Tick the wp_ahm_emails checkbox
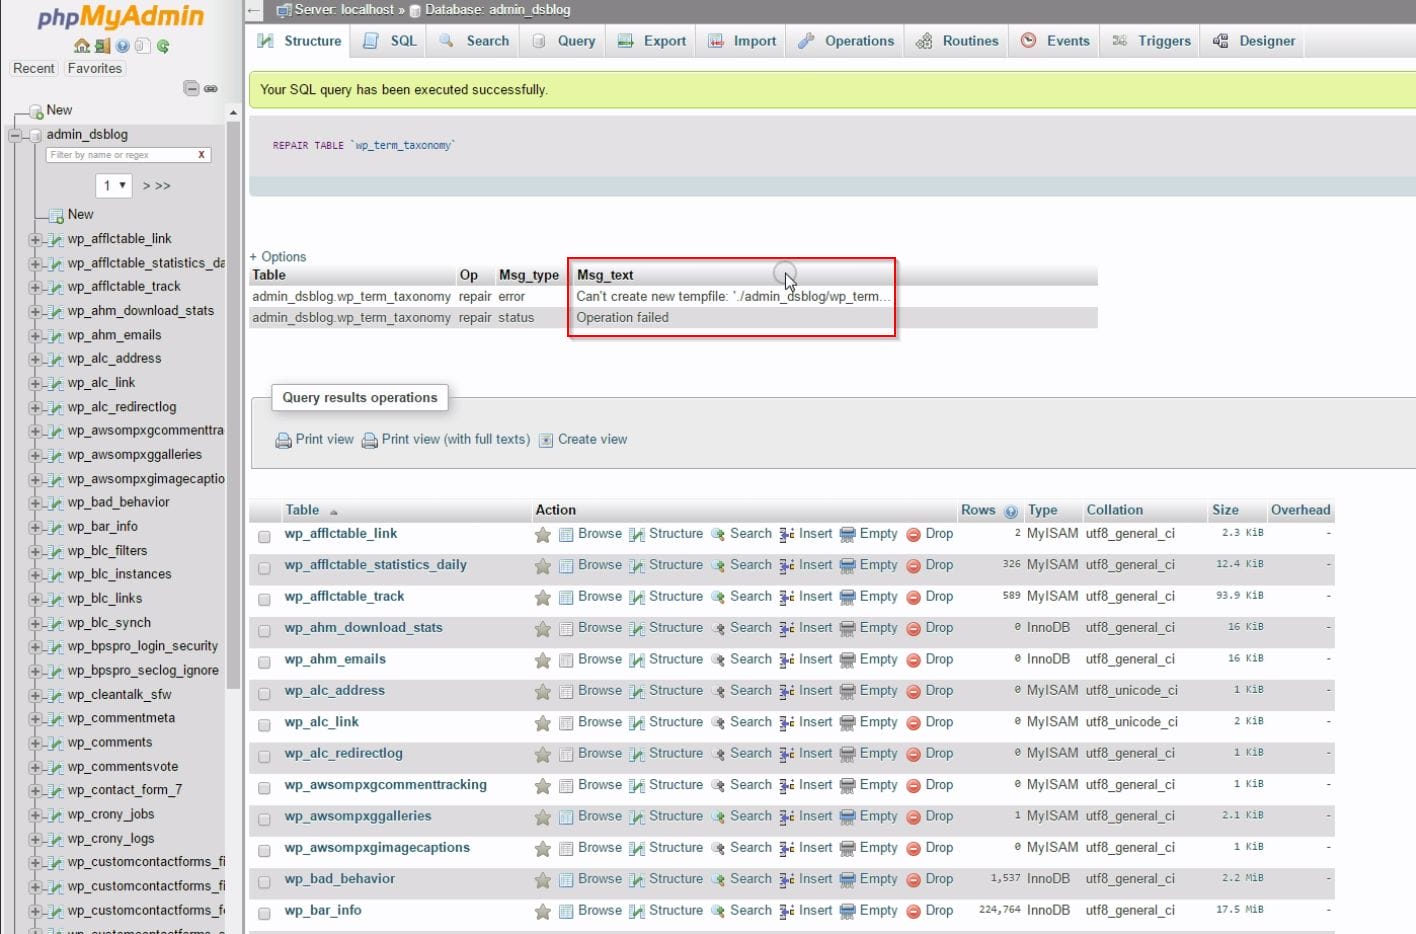 pyautogui.click(x=264, y=662)
